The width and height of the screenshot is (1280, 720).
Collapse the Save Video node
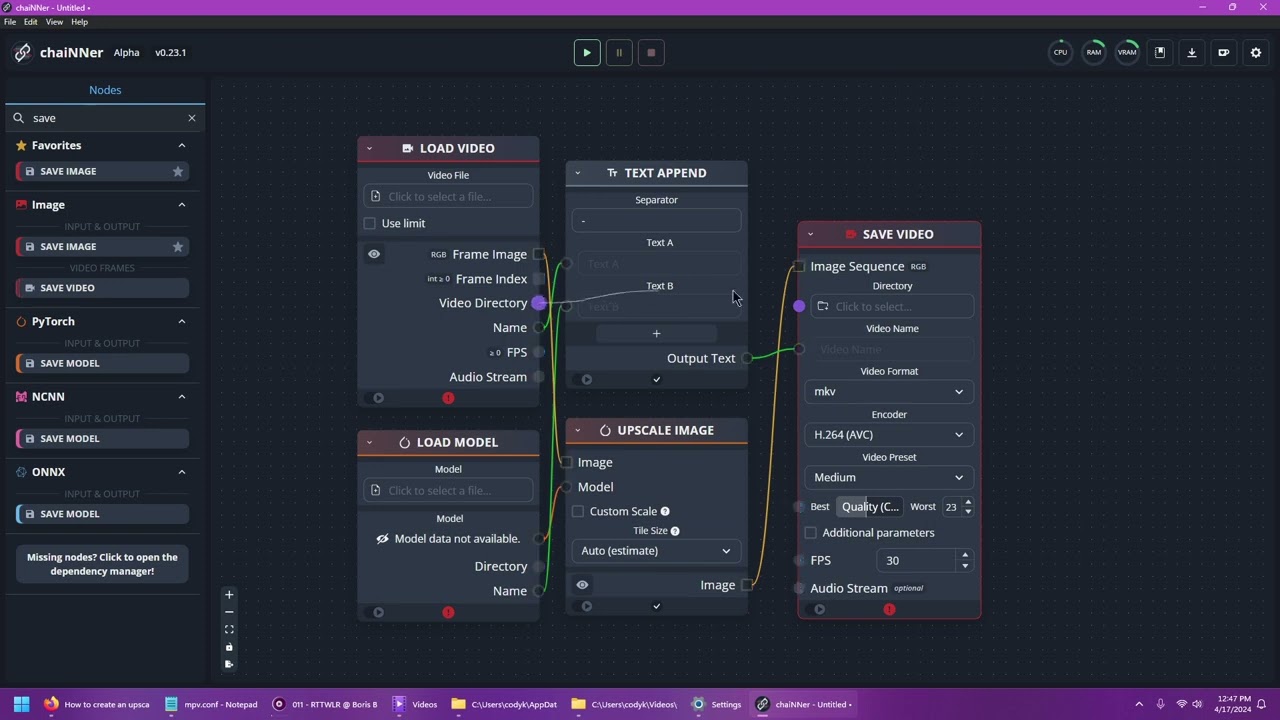pyautogui.click(x=810, y=234)
